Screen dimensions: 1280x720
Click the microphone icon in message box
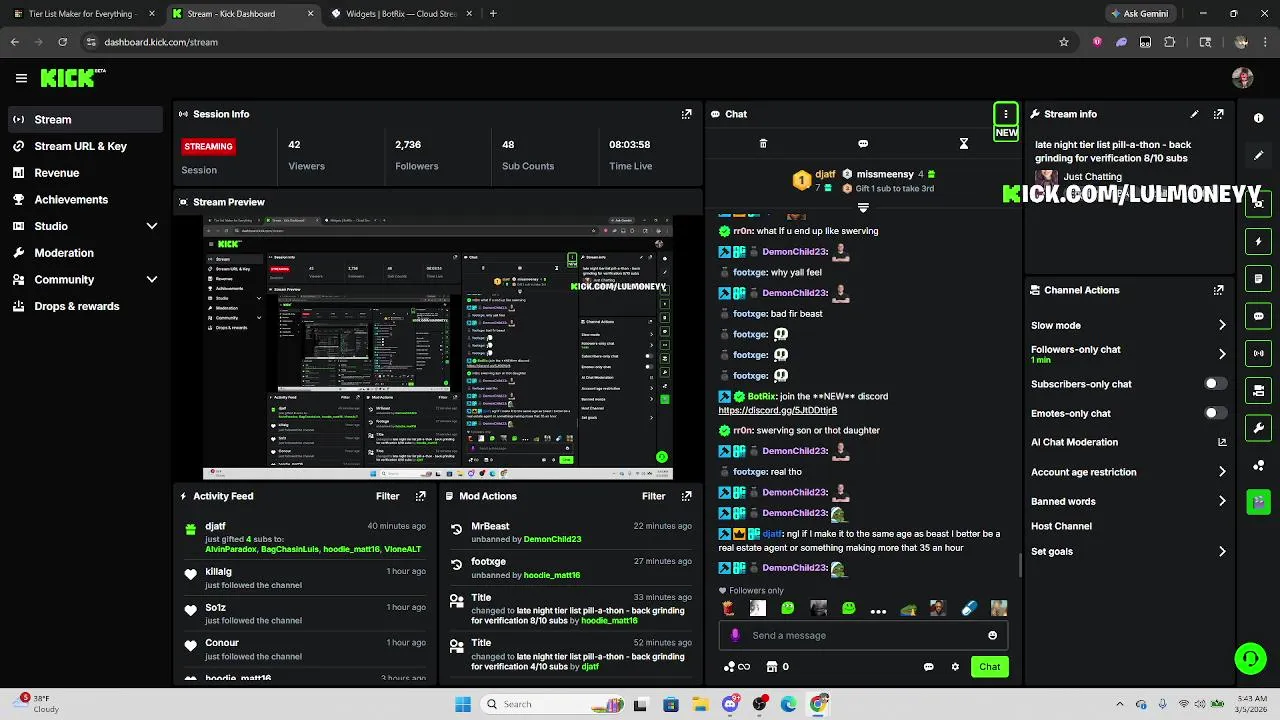736,635
